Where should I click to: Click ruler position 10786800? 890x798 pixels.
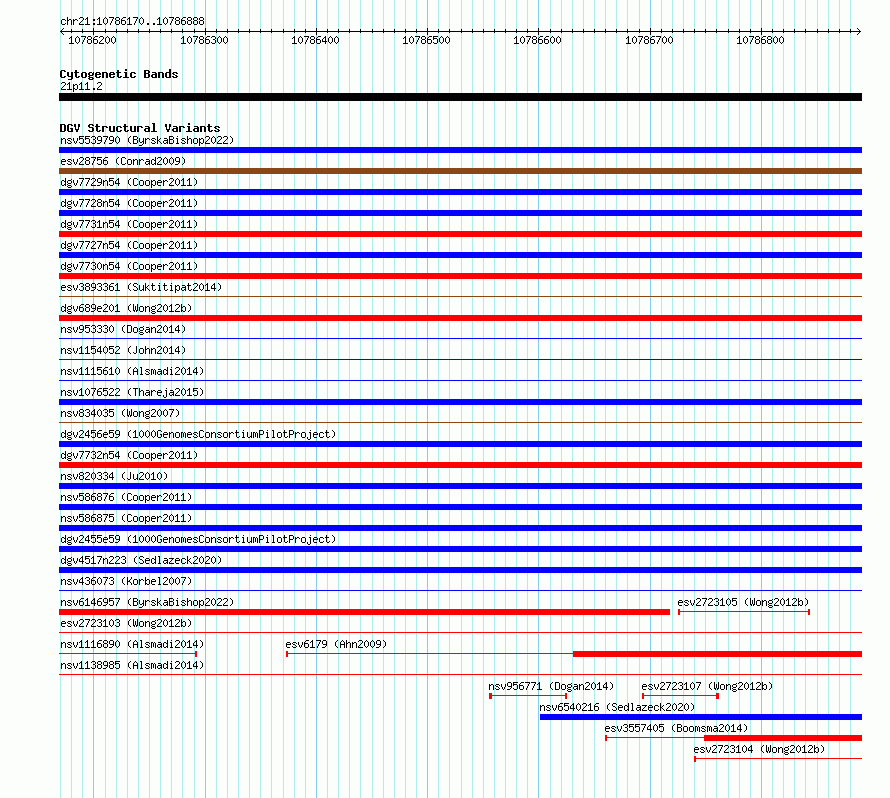(x=760, y=40)
